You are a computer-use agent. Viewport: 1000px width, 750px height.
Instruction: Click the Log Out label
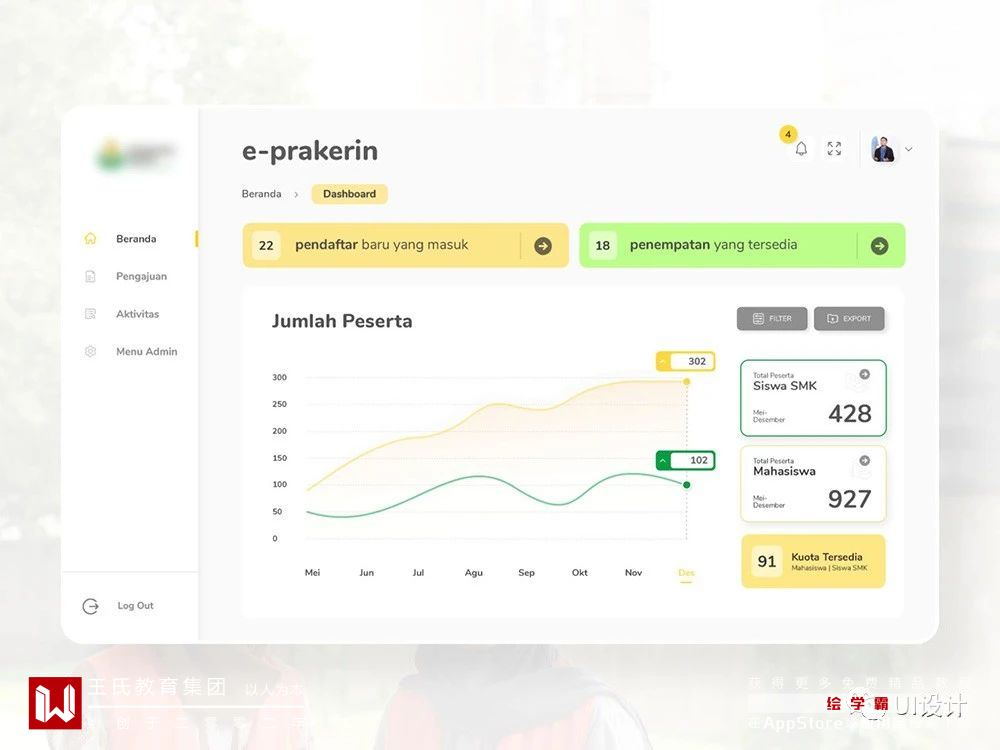135,606
